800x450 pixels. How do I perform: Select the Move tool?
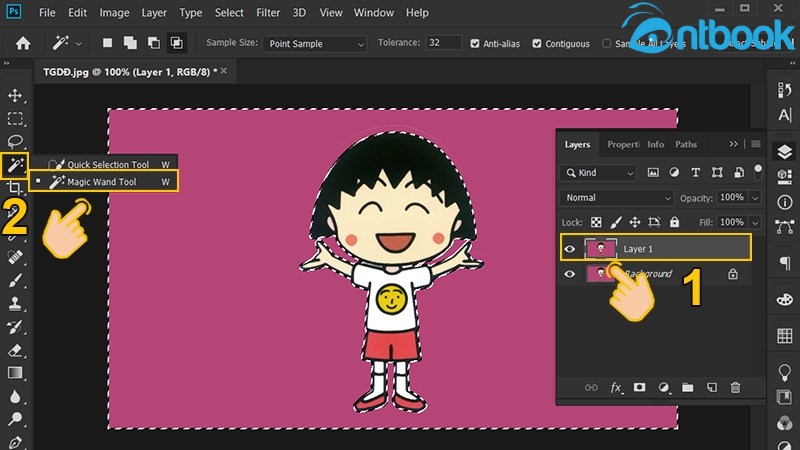point(15,95)
